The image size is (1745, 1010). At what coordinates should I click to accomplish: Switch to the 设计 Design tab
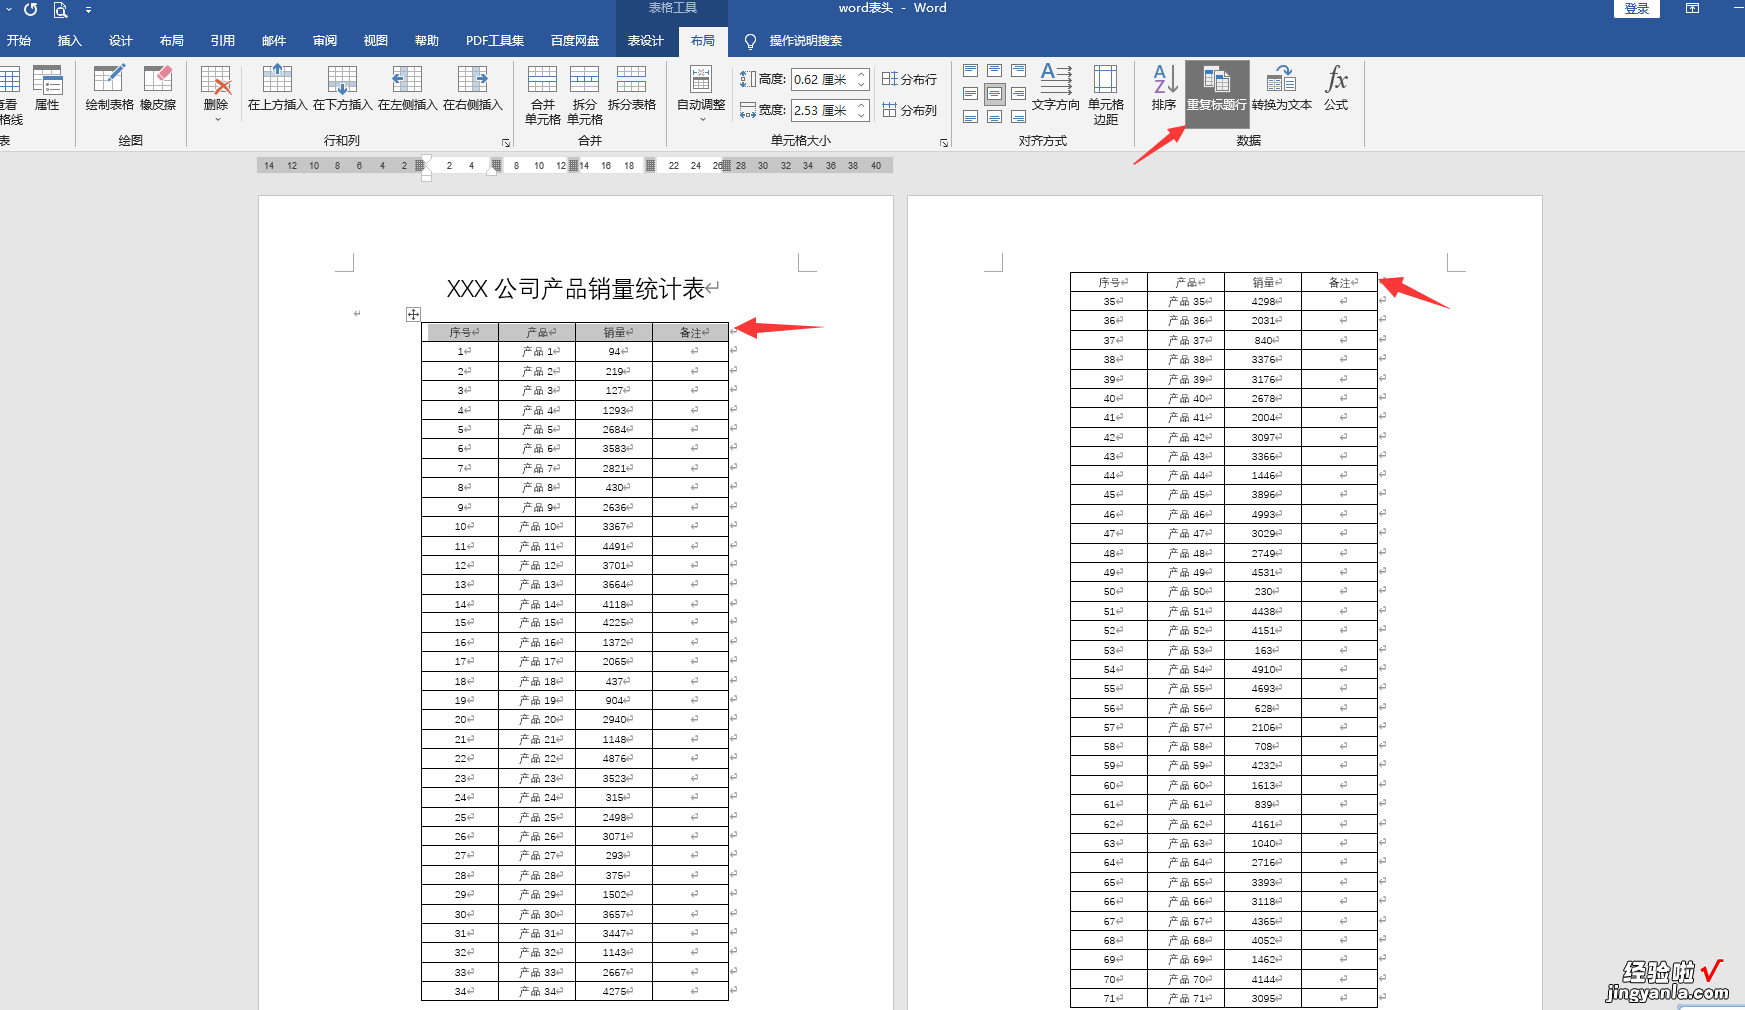(x=120, y=41)
